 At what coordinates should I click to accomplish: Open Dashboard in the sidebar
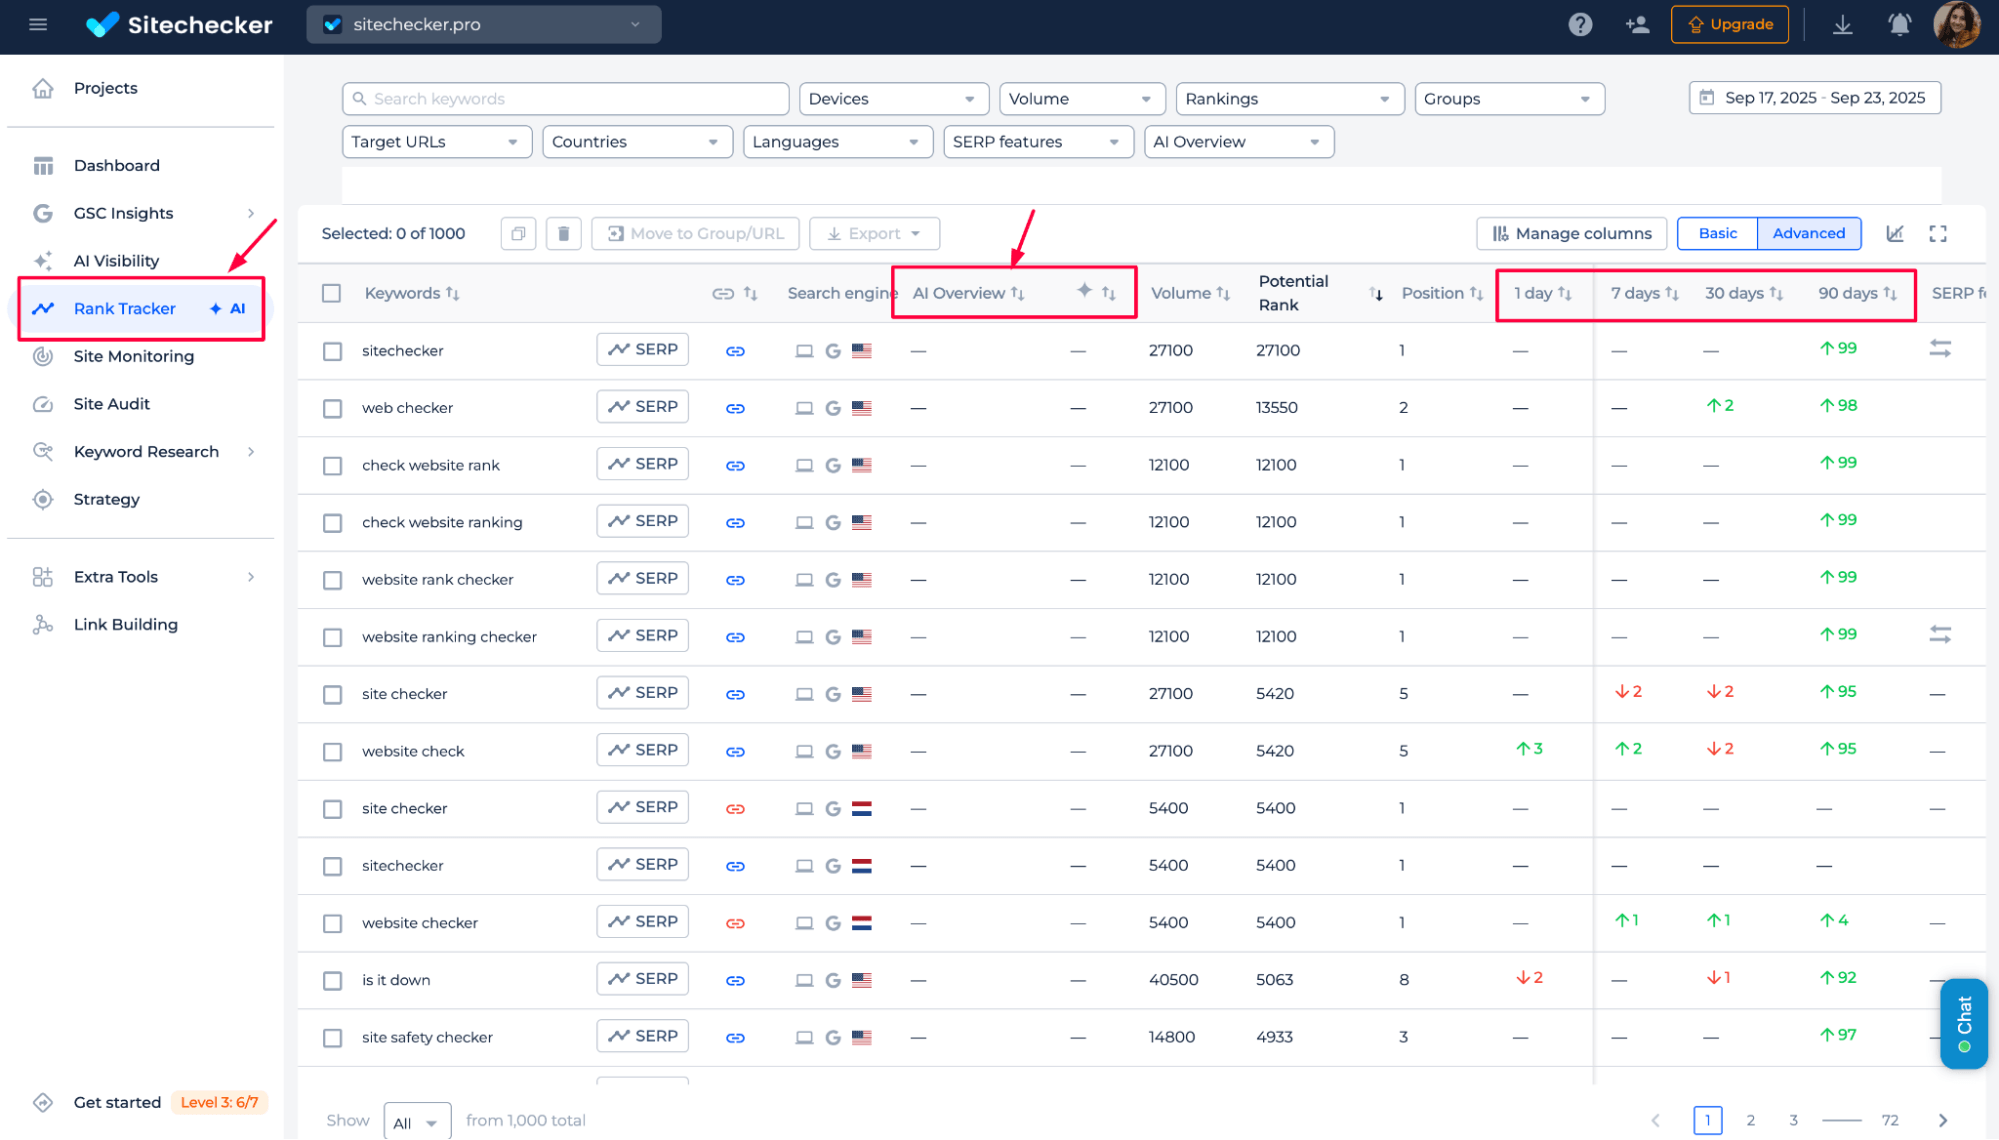pyautogui.click(x=116, y=165)
